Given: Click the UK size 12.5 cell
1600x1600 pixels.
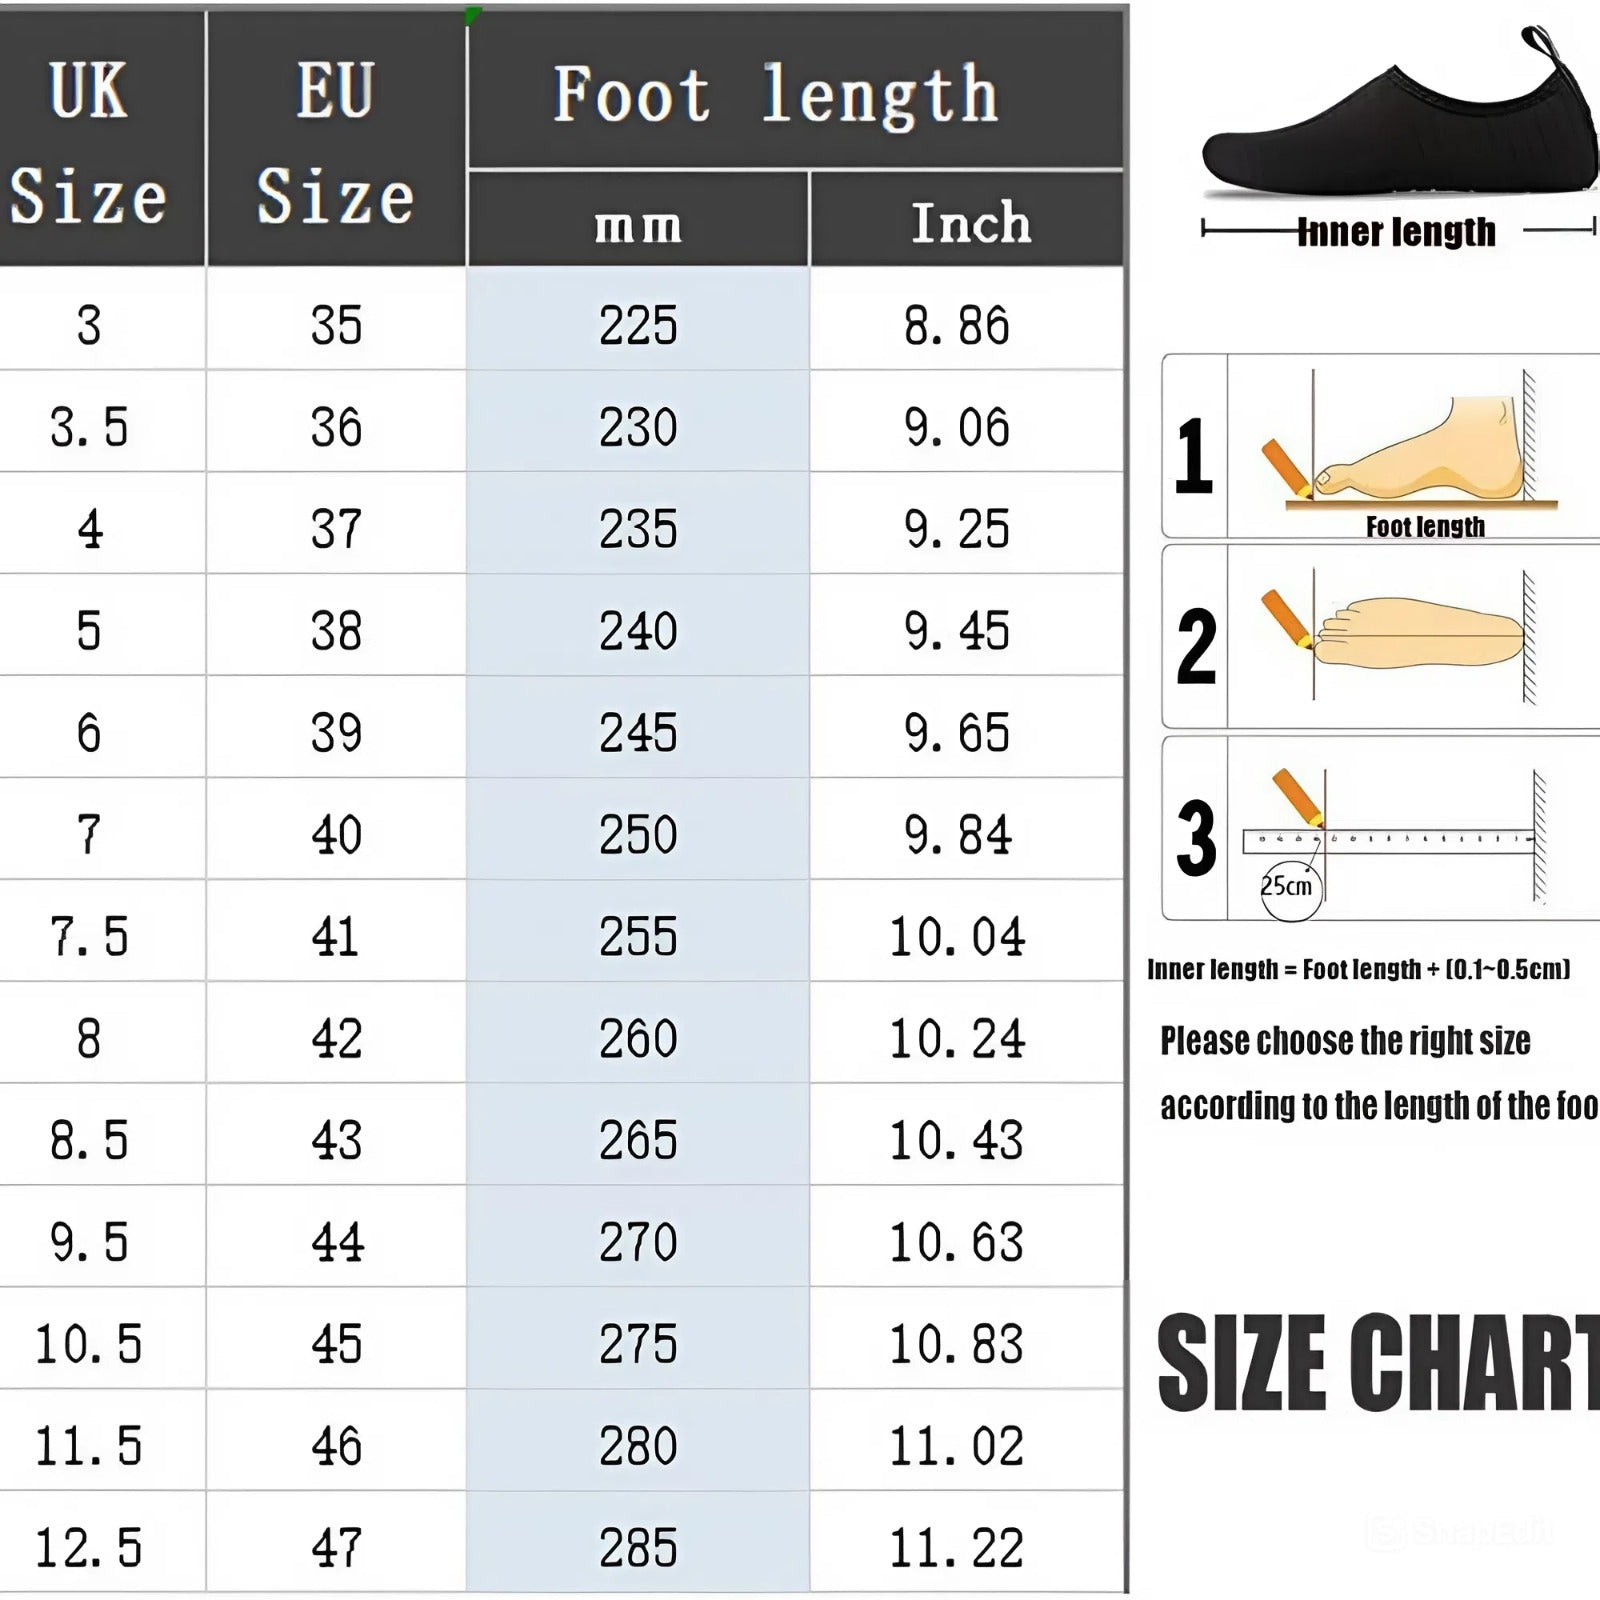Looking at the screenshot, I should pos(88,1548).
